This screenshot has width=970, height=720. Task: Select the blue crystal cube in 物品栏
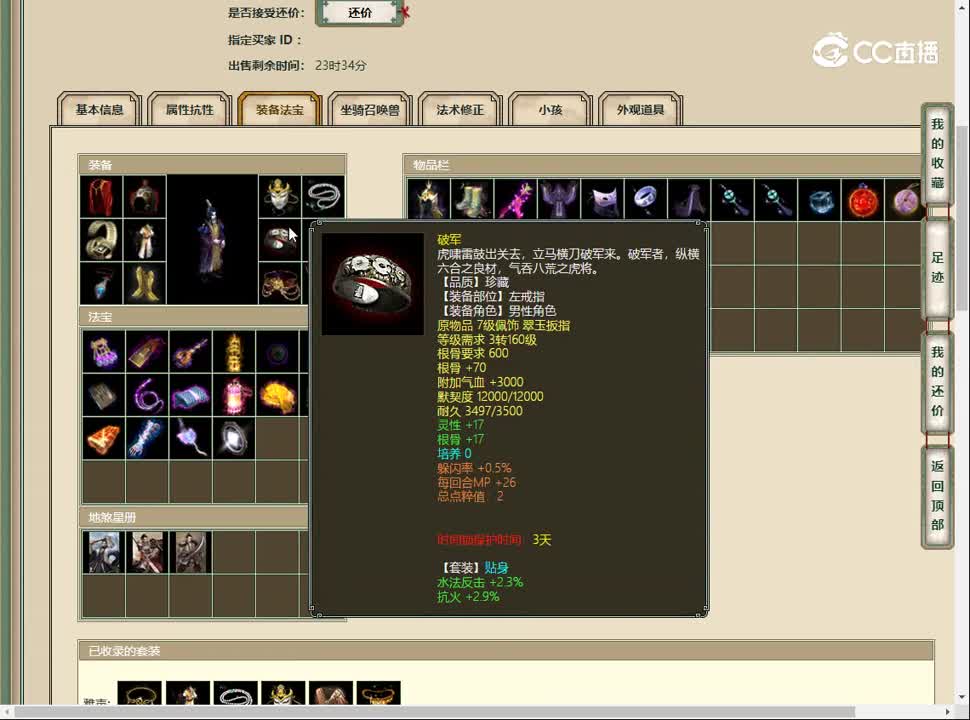point(819,200)
